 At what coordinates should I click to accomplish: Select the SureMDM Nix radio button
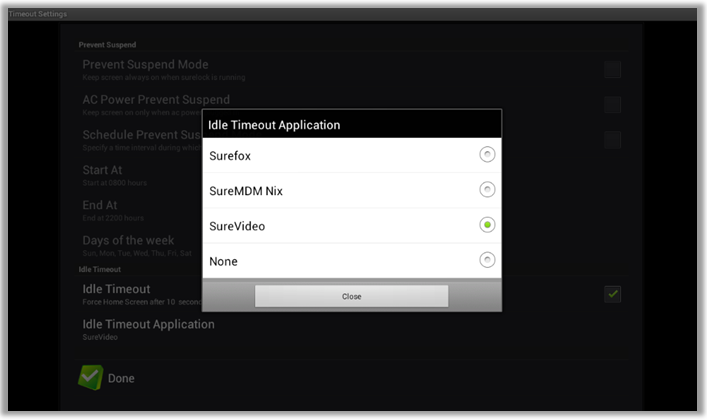pos(487,189)
